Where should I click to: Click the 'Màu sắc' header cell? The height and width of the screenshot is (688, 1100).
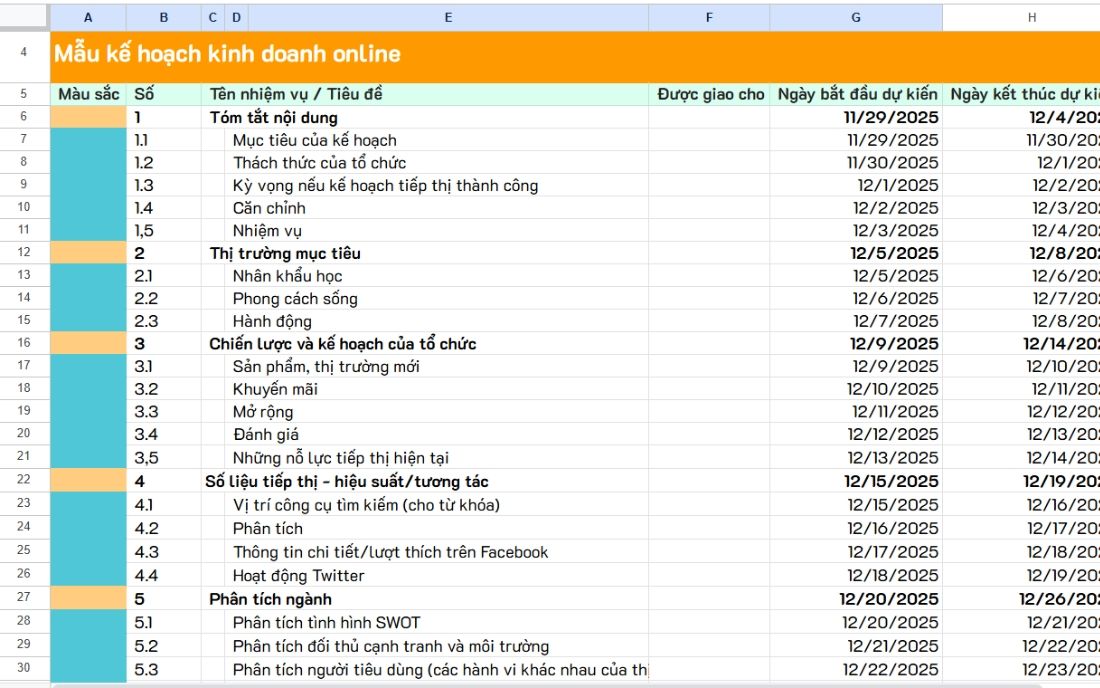(x=88, y=94)
